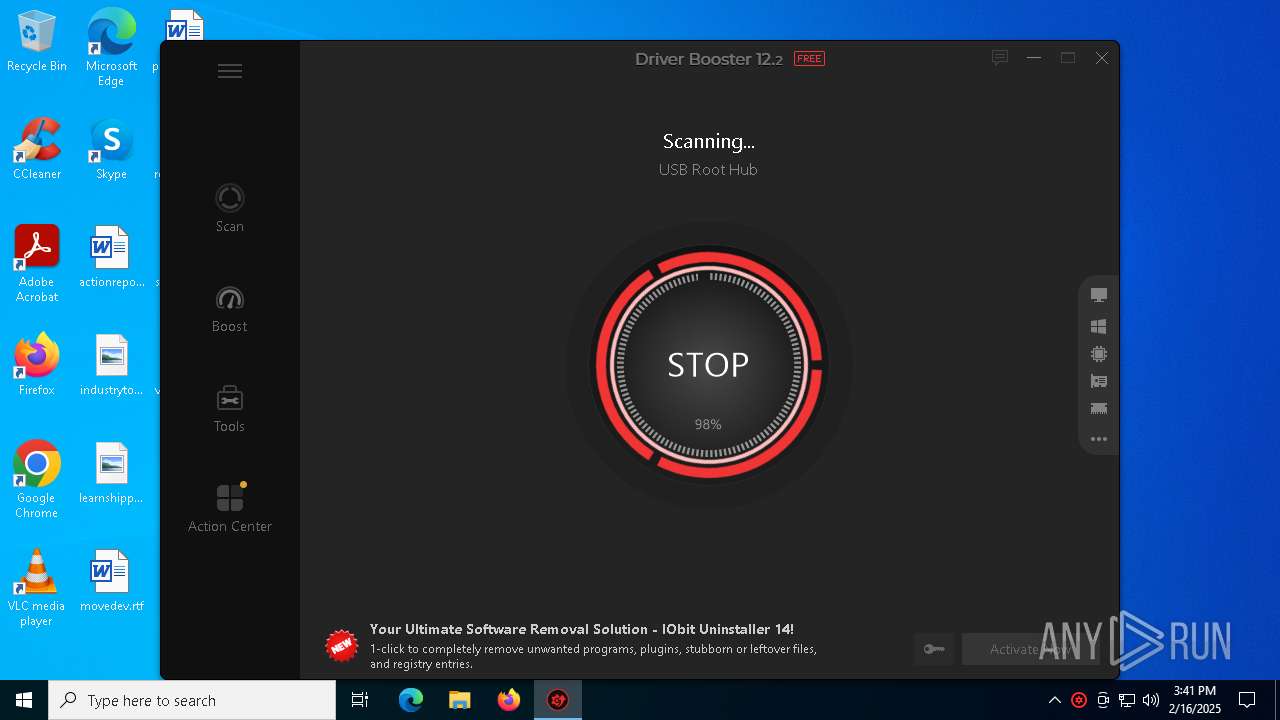Click the license key icon
Screen dimensions: 1280x720
pyautogui.click(x=934, y=649)
